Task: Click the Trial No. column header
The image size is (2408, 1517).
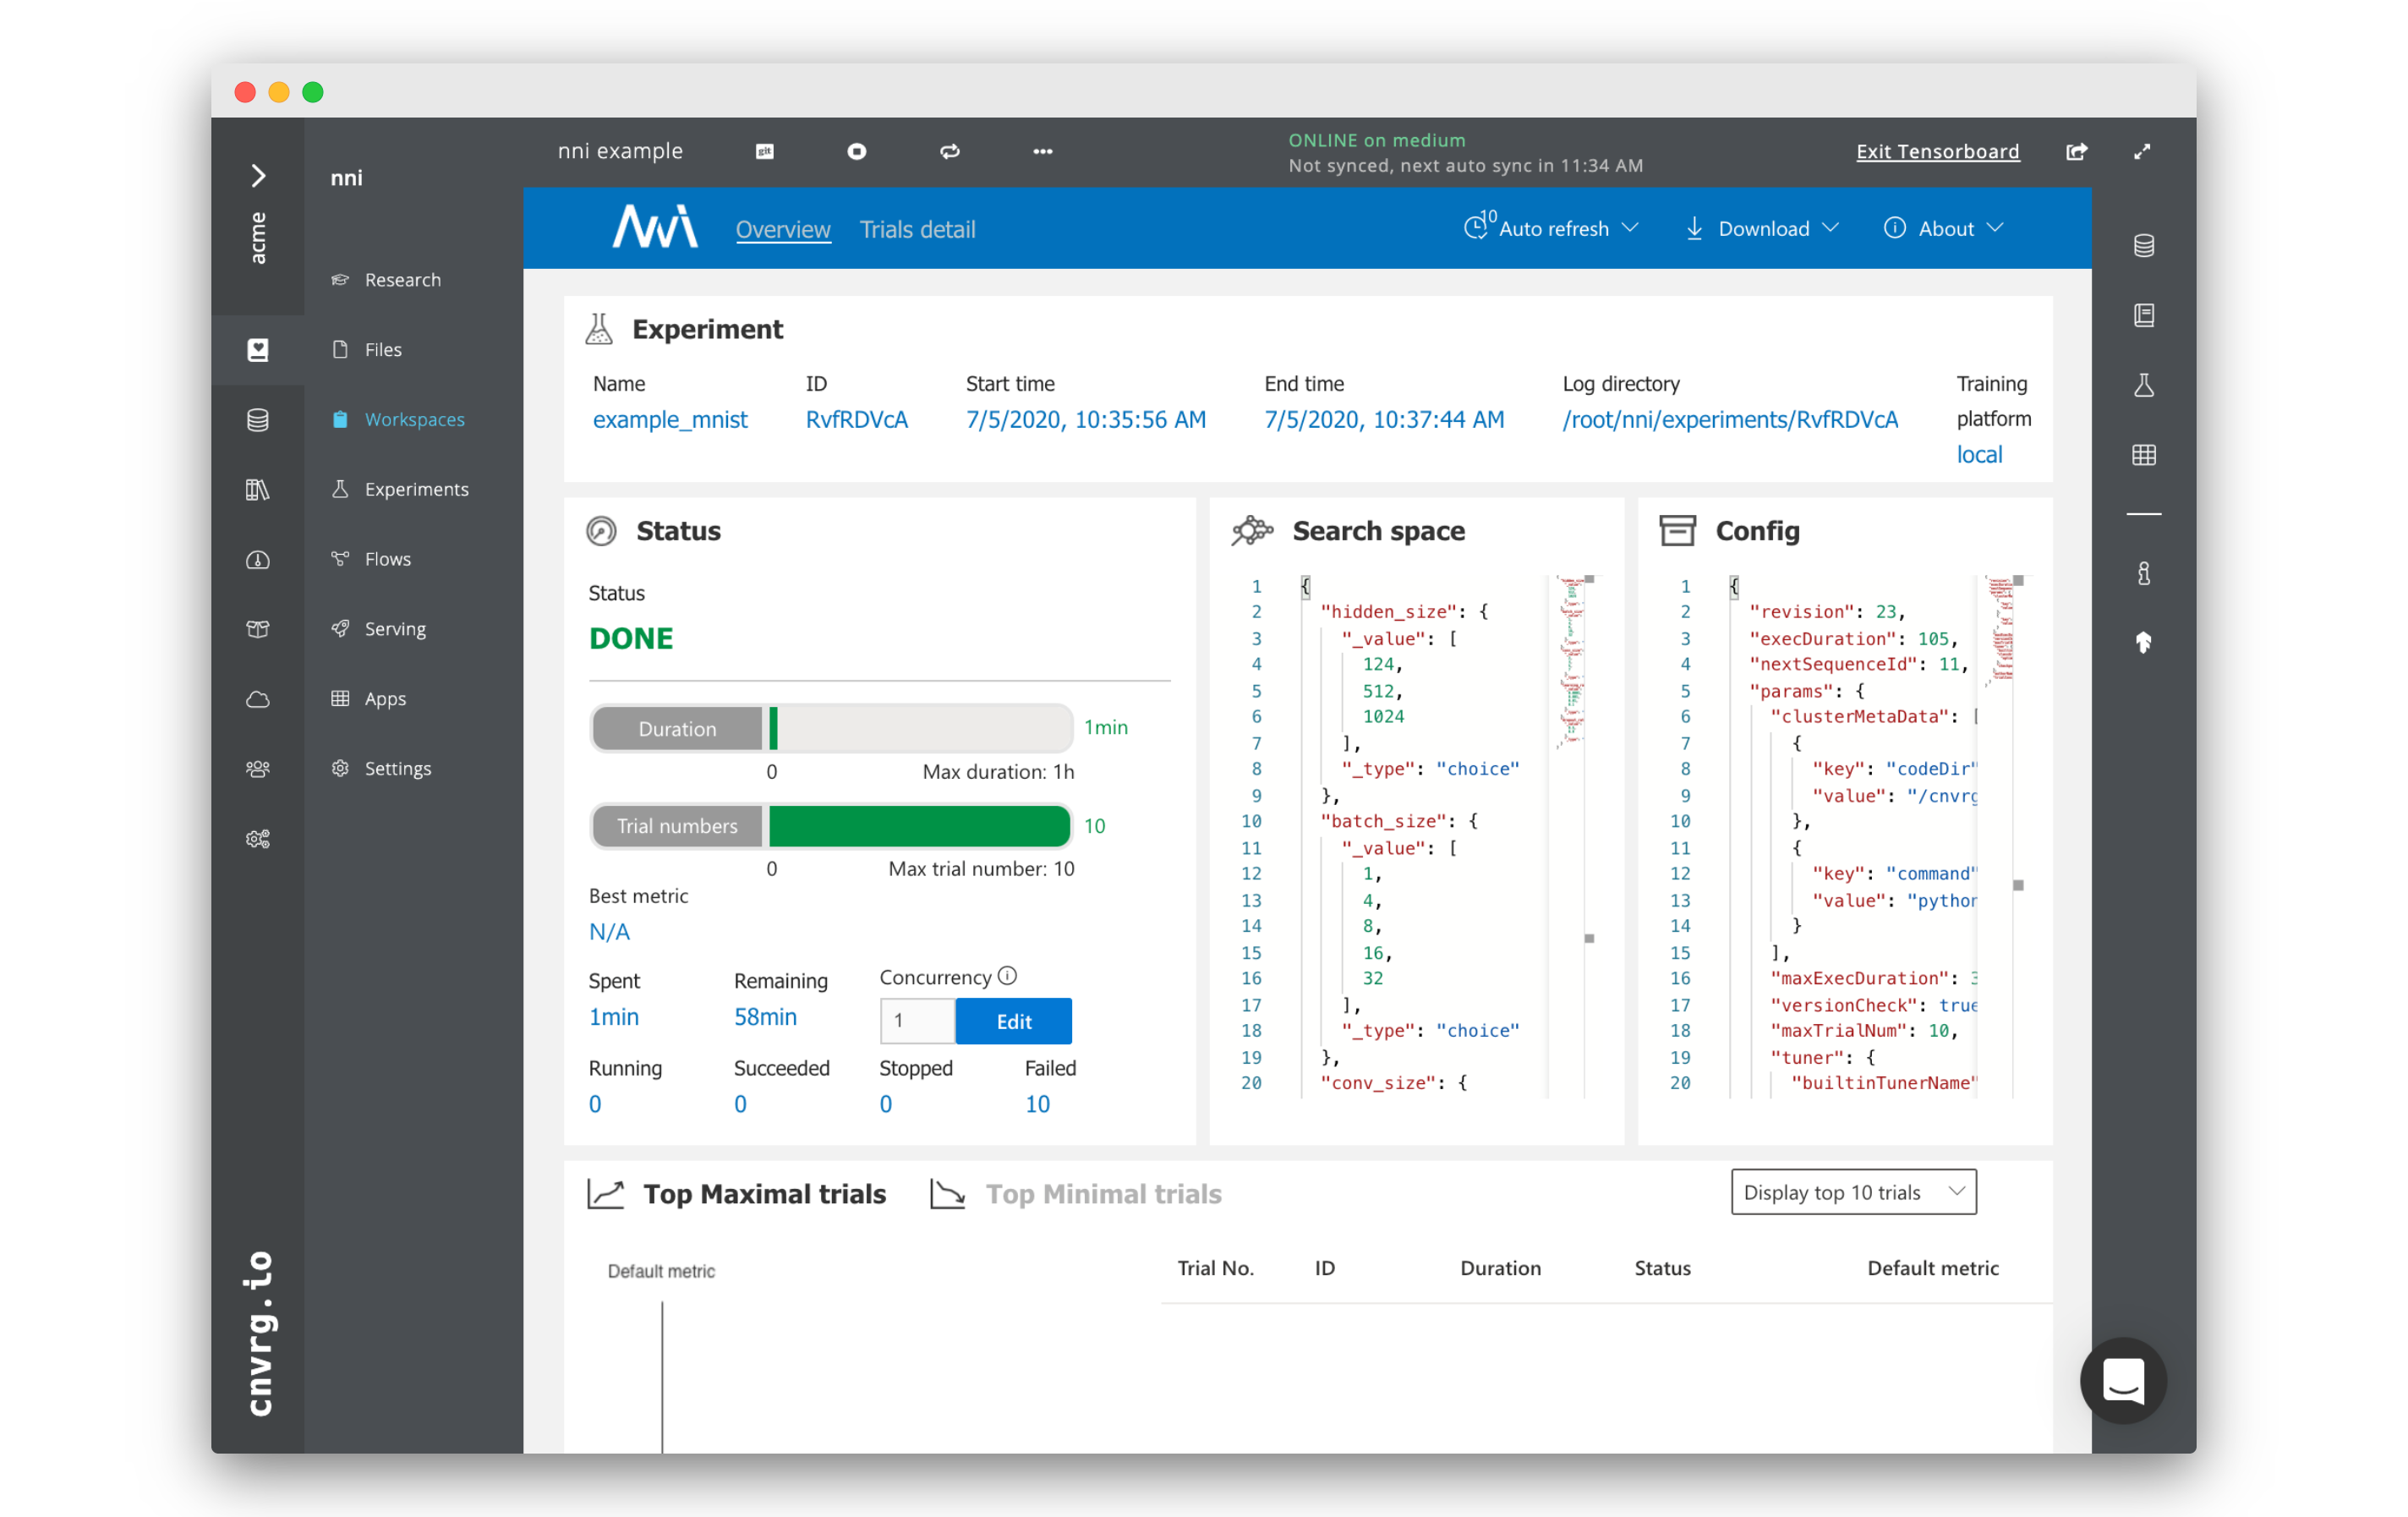Action: point(1215,1268)
